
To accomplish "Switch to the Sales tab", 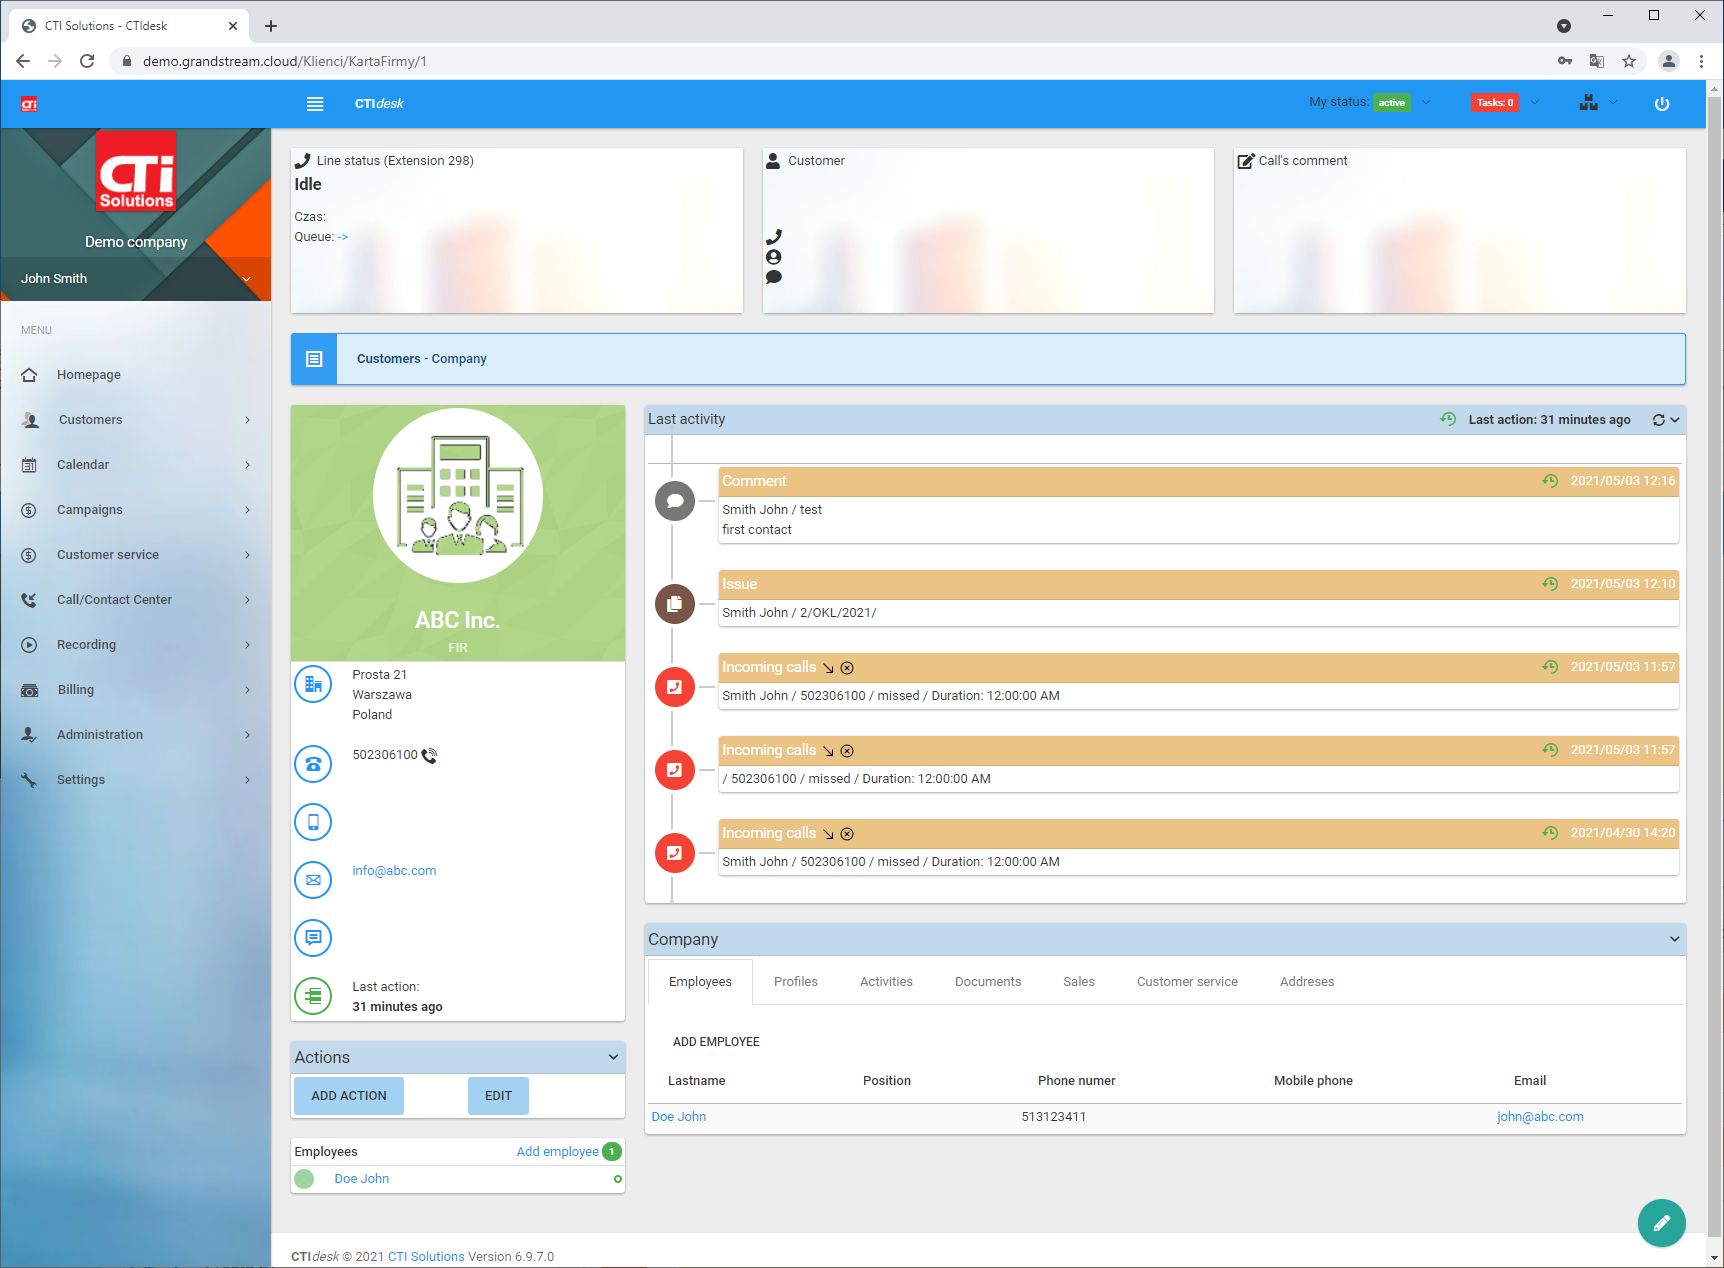I will tap(1079, 982).
